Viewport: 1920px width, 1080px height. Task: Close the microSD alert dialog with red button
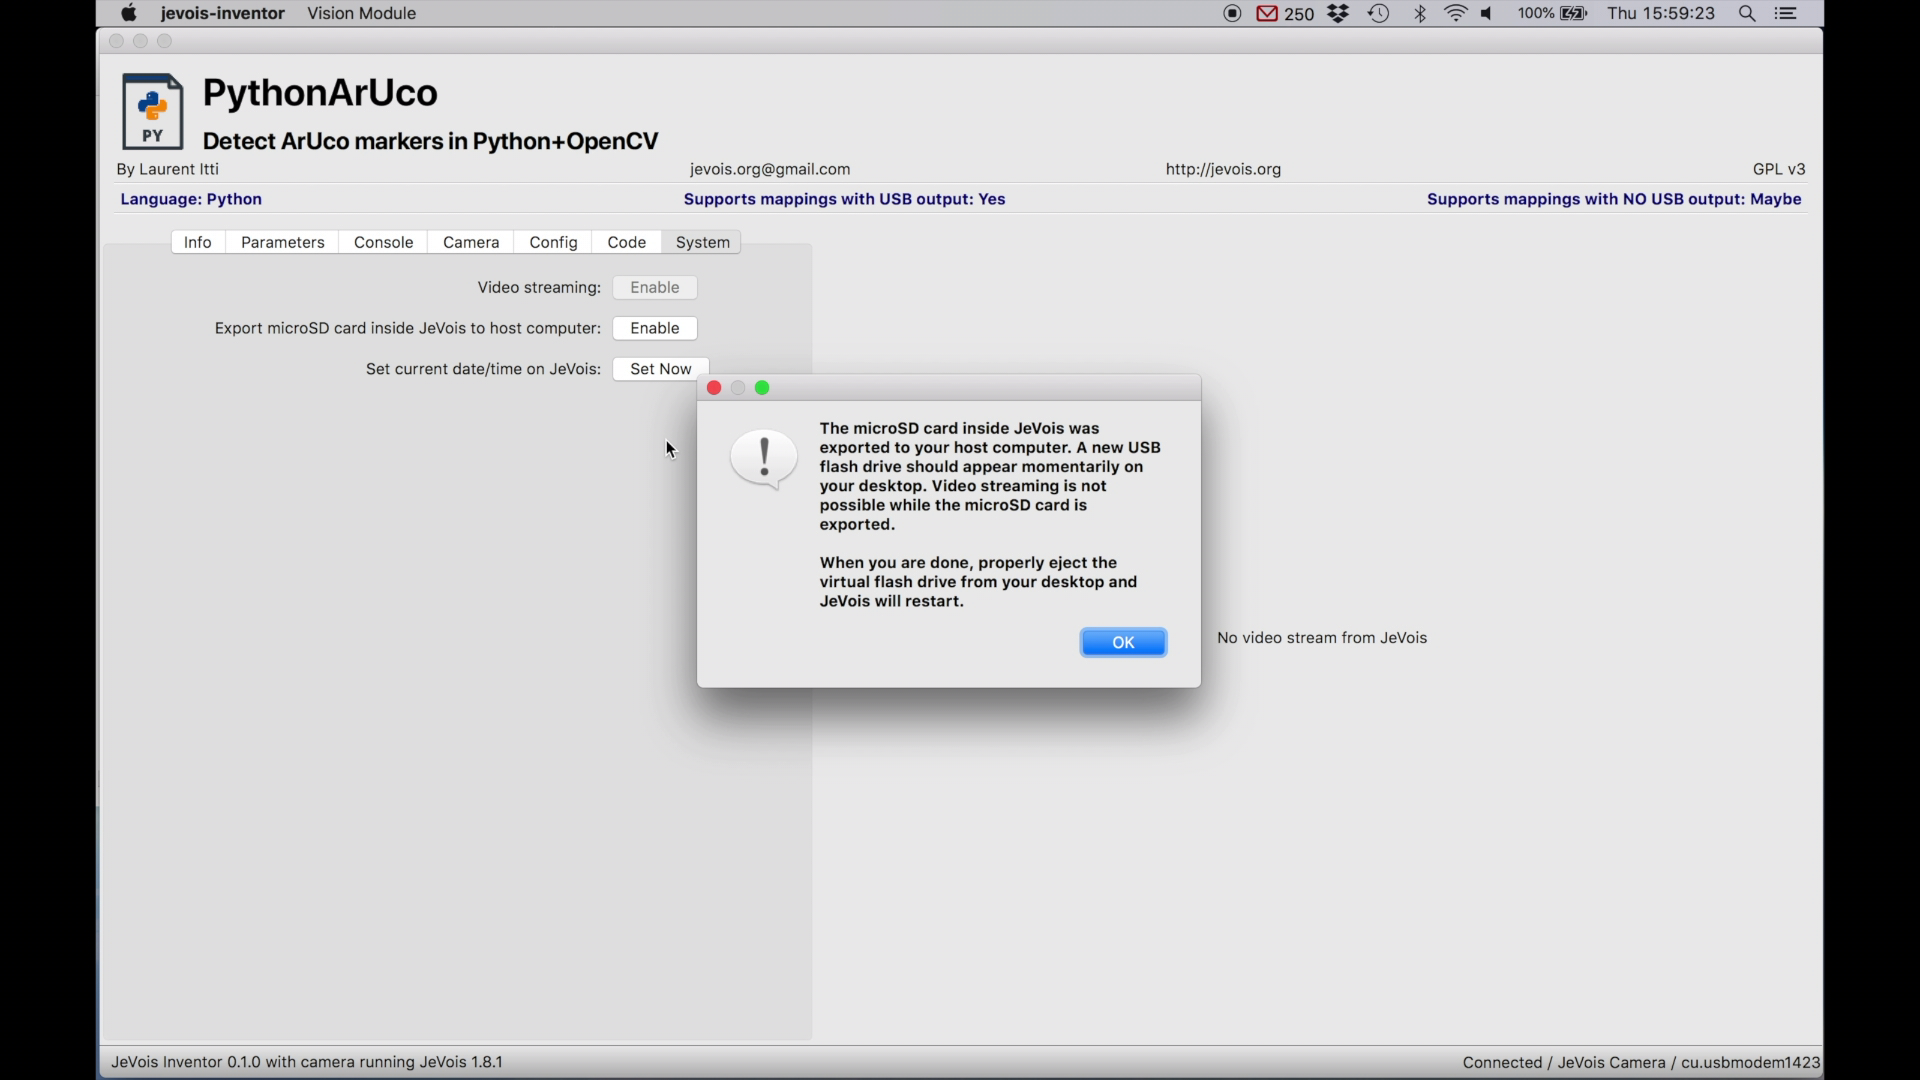tap(714, 388)
